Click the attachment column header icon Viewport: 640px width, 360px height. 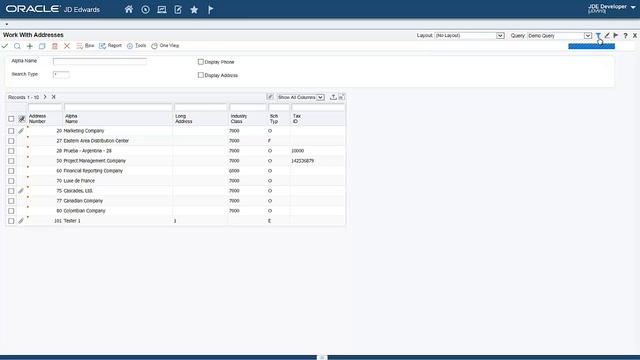[22, 119]
